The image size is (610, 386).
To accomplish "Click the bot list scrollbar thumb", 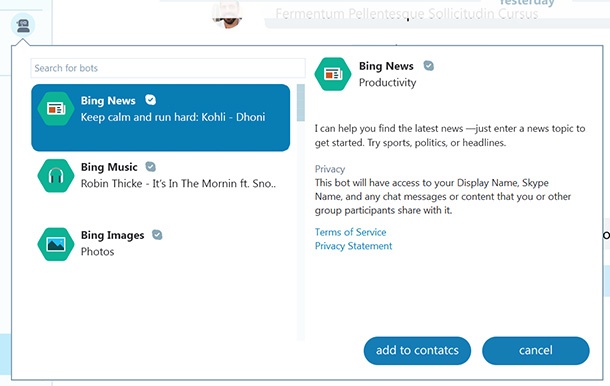I will click(301, 103).
